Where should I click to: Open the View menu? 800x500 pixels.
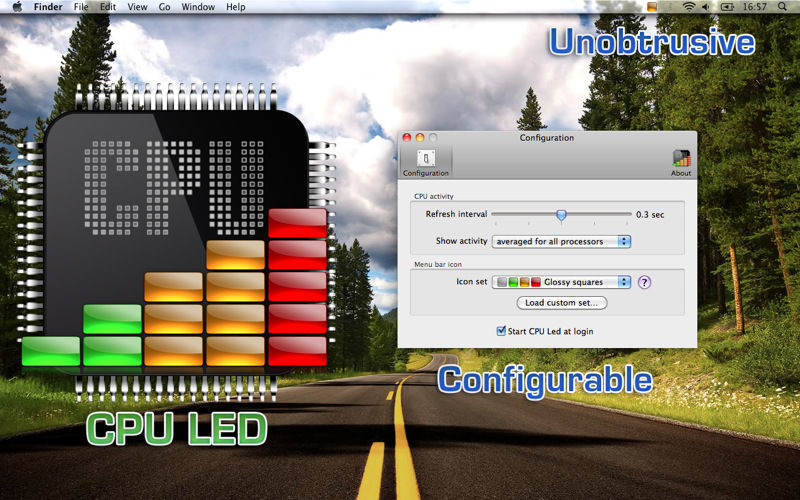[x=137, y=7]
